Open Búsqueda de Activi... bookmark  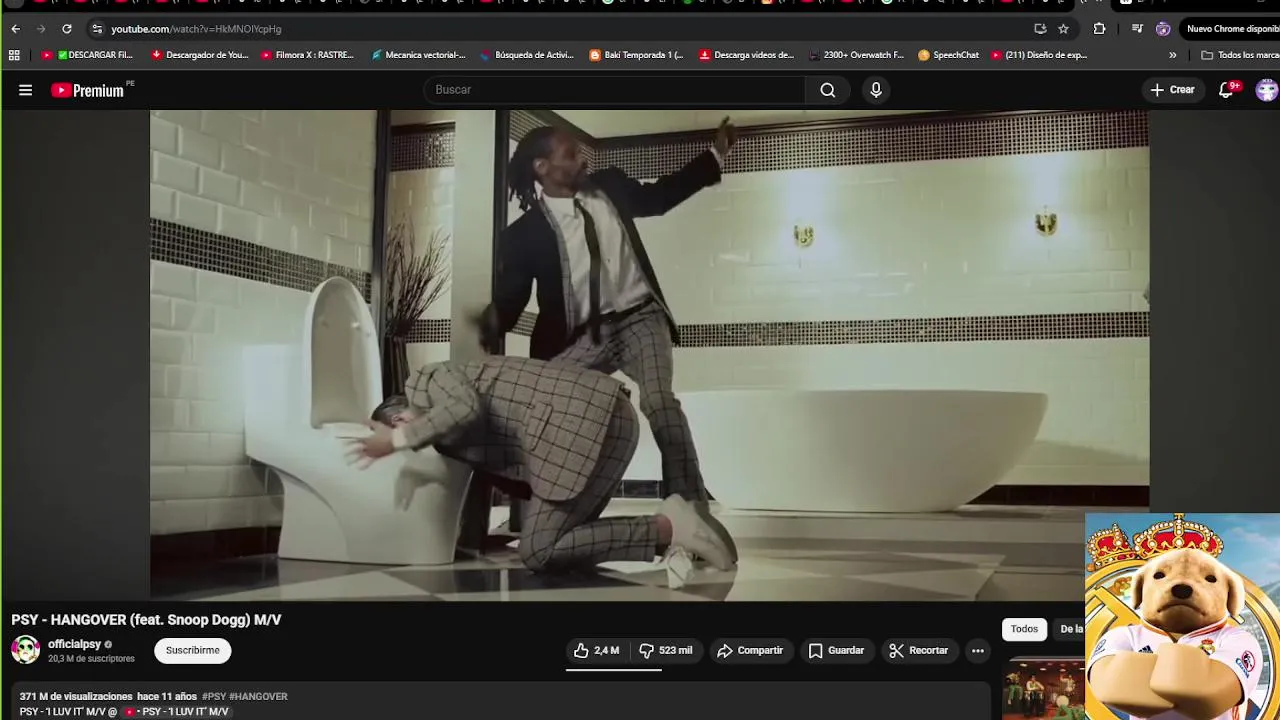(527, 55)
